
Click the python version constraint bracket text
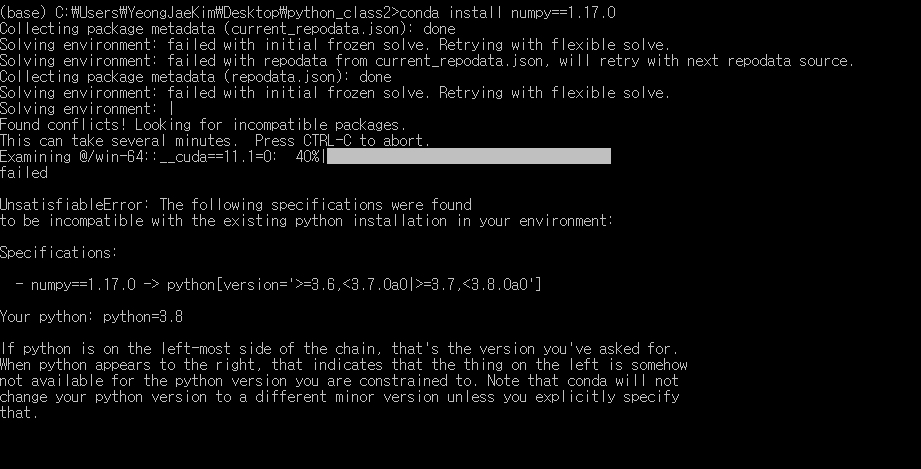click(x=354, y=285)
